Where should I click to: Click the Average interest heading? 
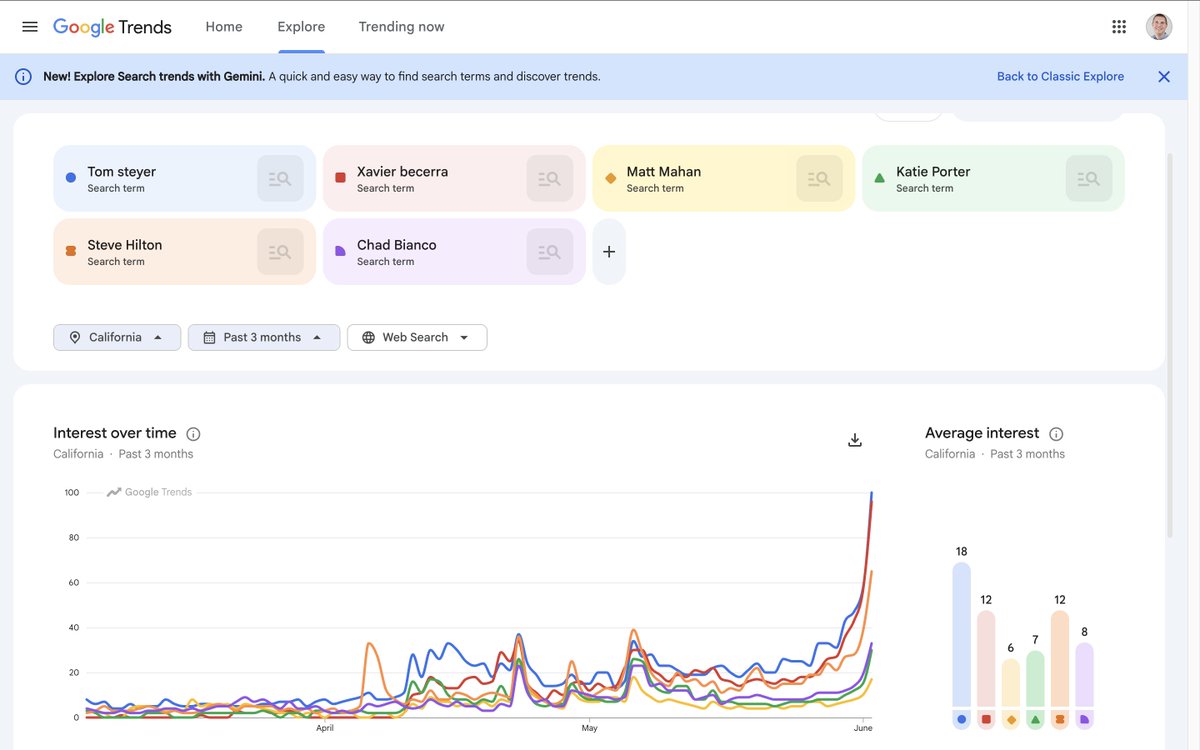click(x=982, y=433)
